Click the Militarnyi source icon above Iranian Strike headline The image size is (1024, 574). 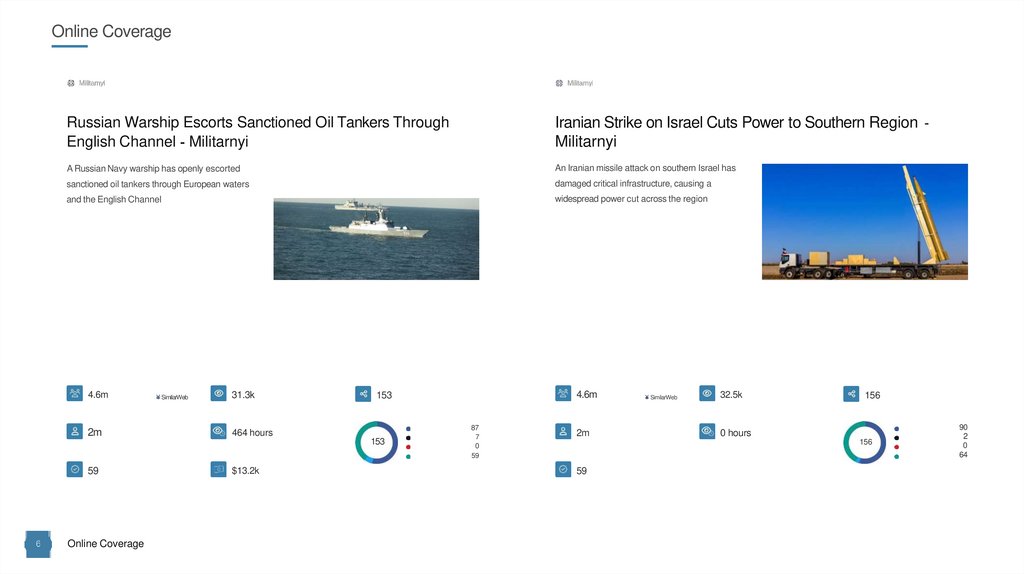pos(559,83)
